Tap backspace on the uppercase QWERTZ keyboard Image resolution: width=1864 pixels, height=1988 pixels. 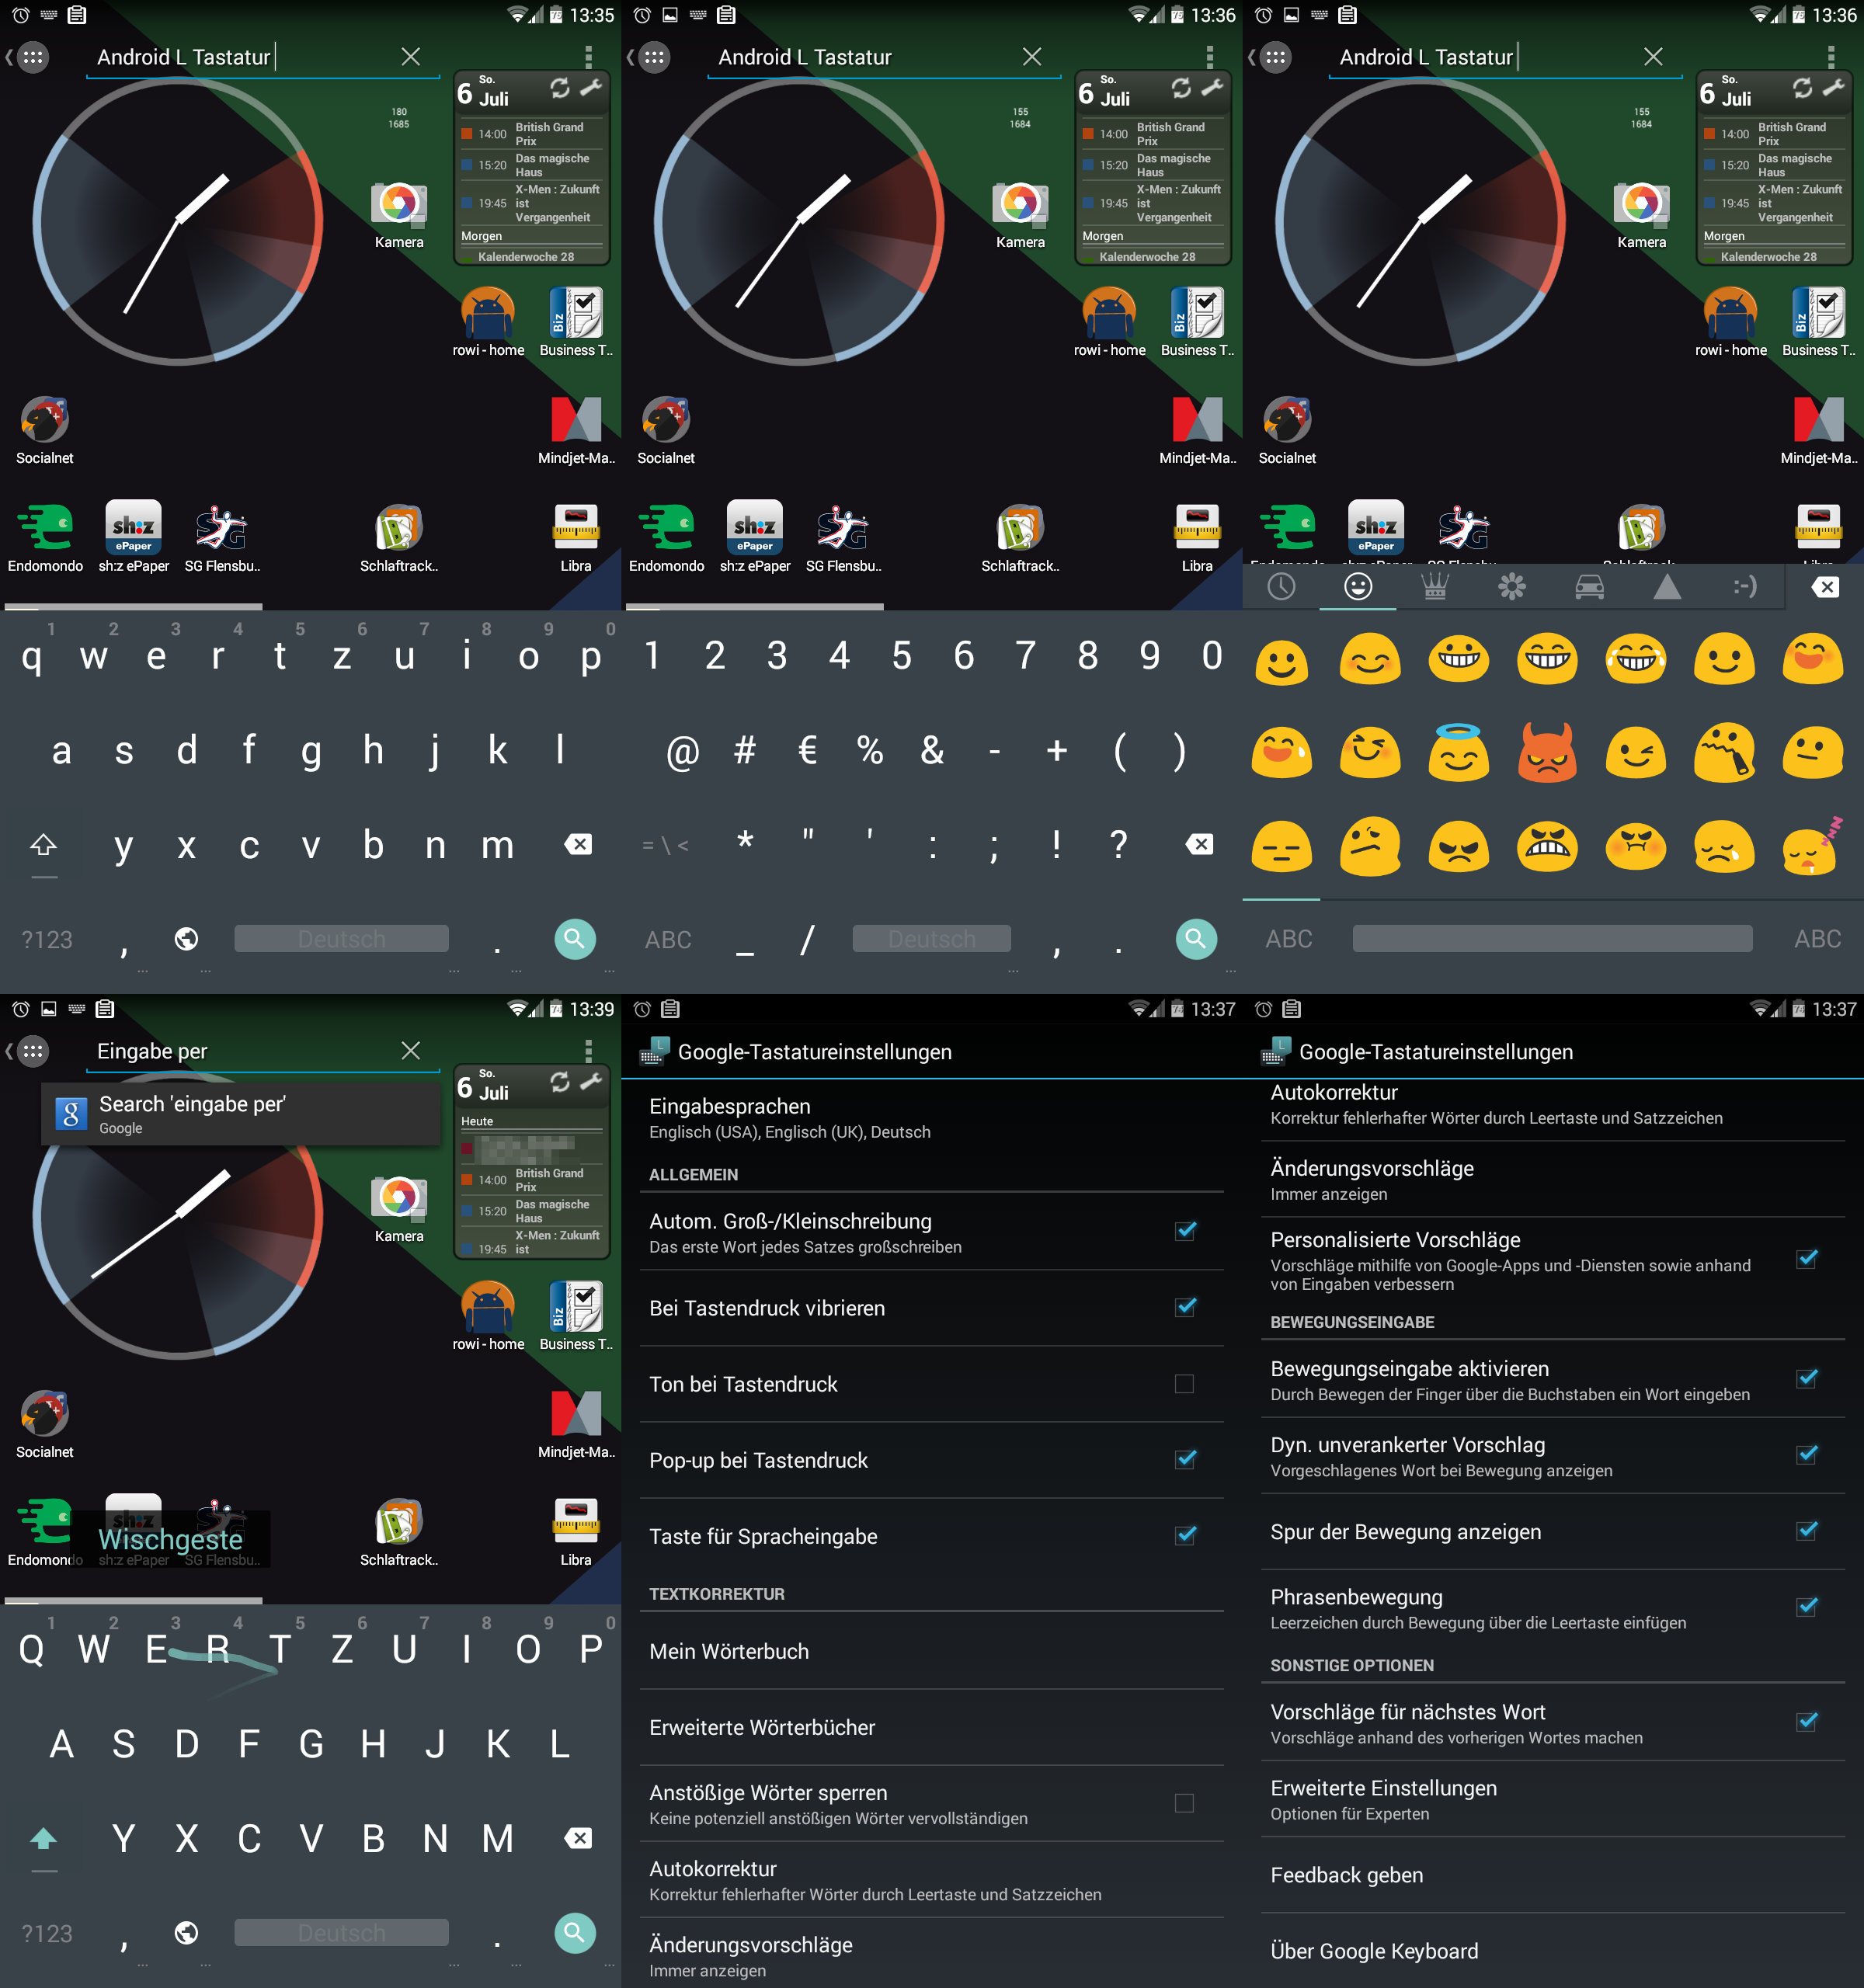point(578,1838)
